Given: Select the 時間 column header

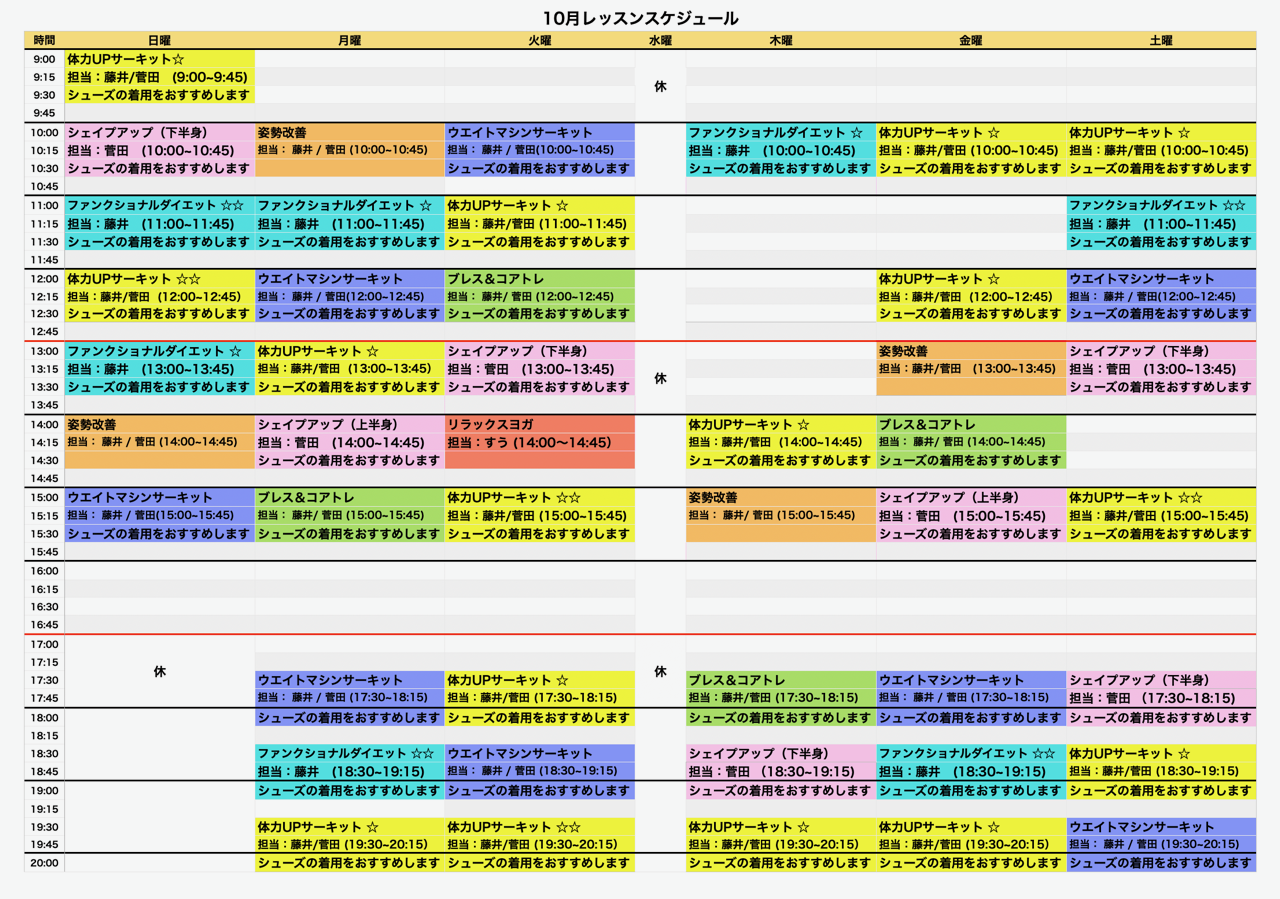Looking at the screenshot, I should tap(44, 41).
